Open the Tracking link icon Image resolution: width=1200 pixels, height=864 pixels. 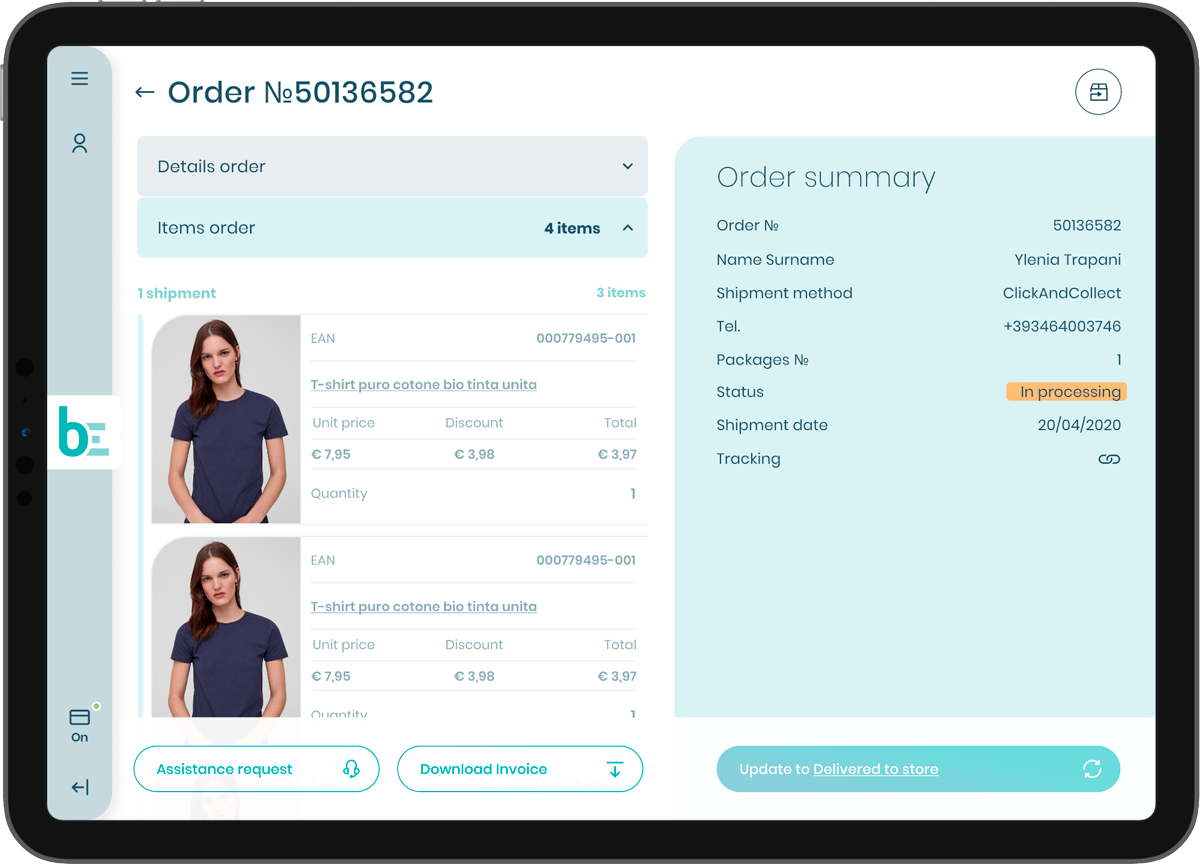1109,459
